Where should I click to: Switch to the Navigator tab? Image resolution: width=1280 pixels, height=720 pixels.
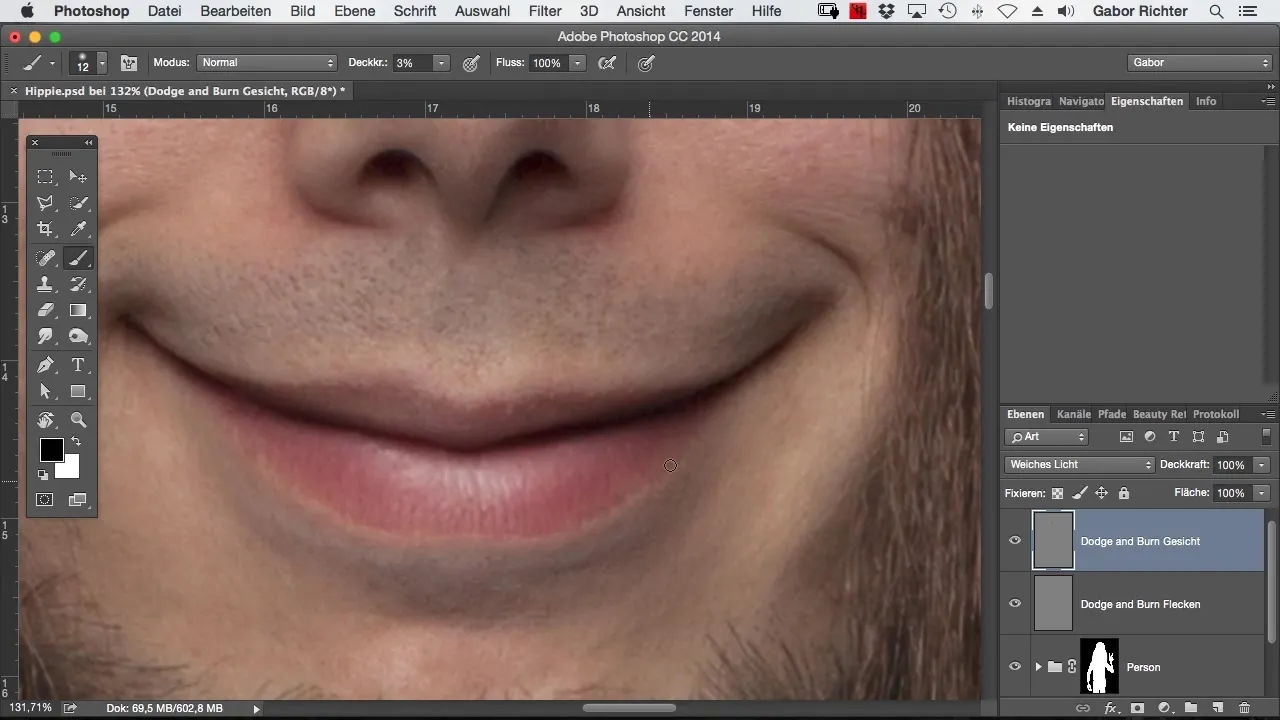(x=1081, y=101)
